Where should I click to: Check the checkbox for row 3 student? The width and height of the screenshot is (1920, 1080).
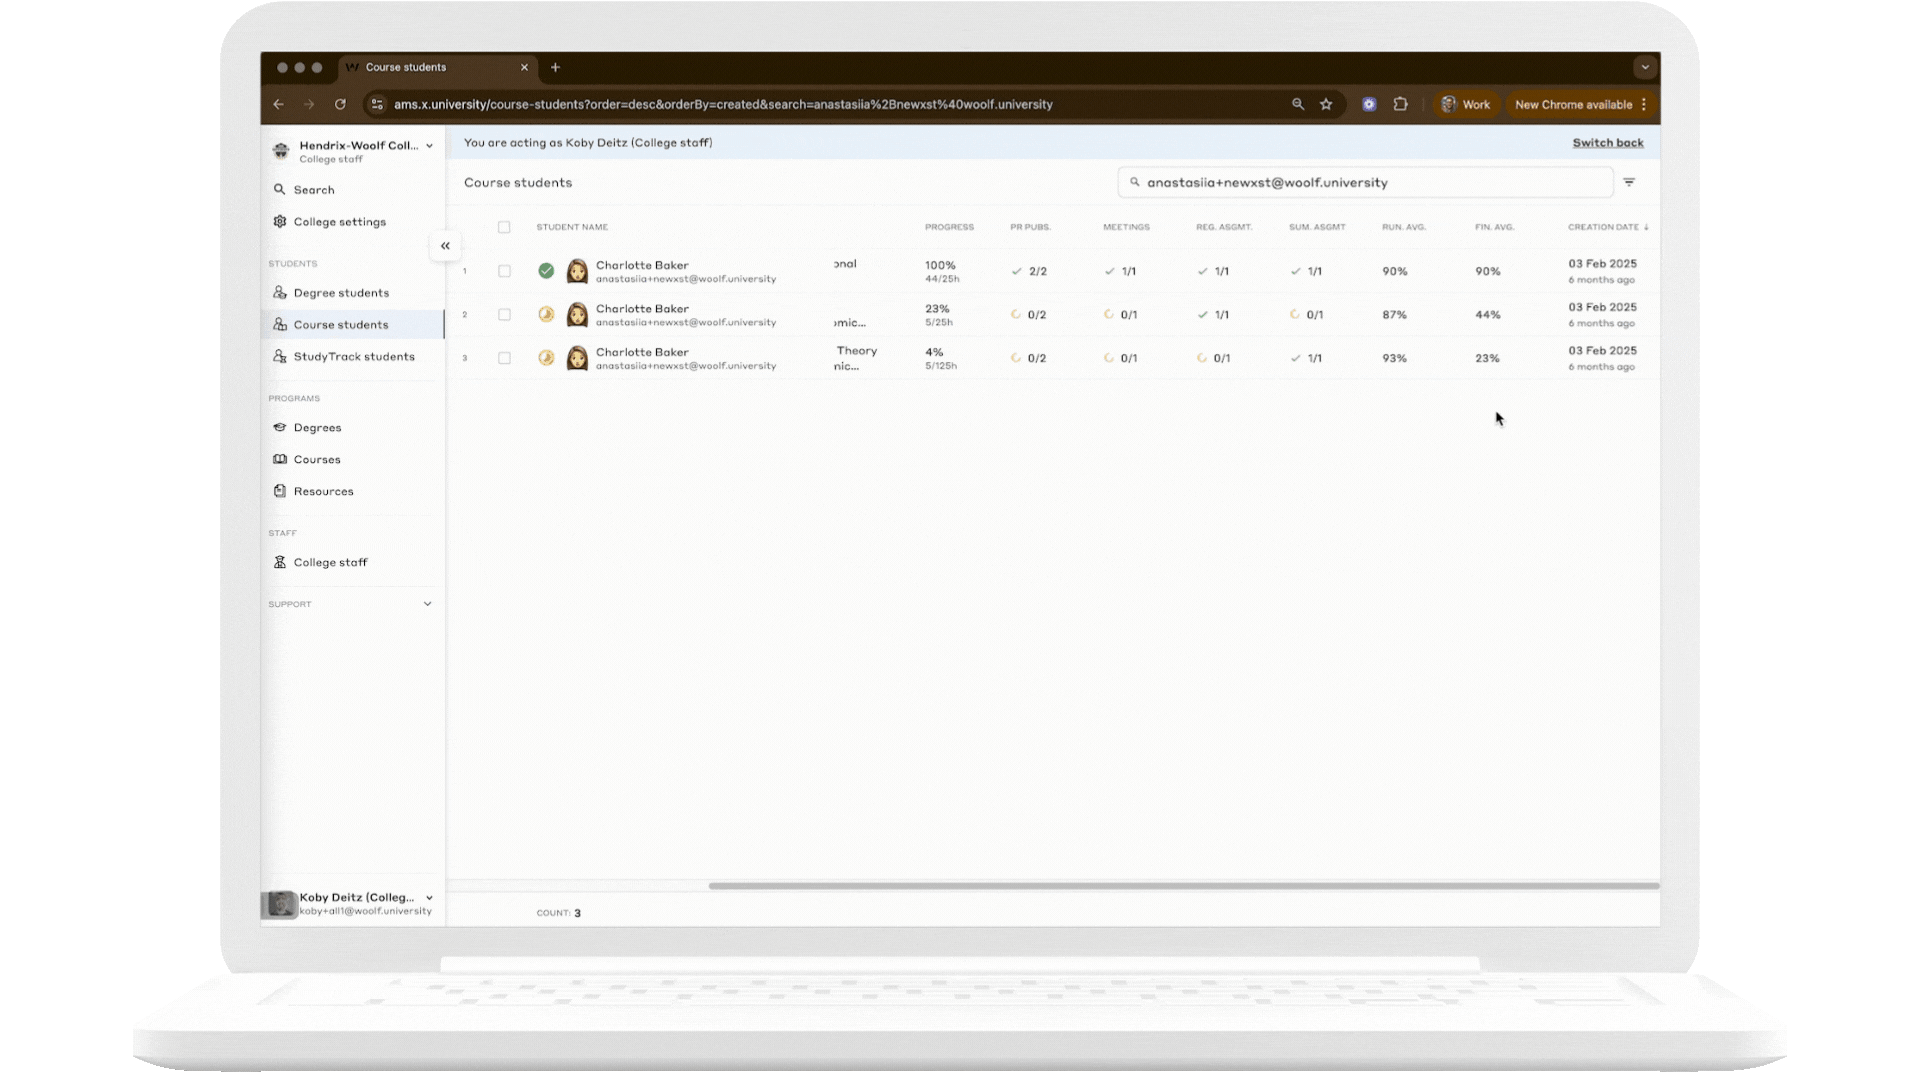coord(504,358)
